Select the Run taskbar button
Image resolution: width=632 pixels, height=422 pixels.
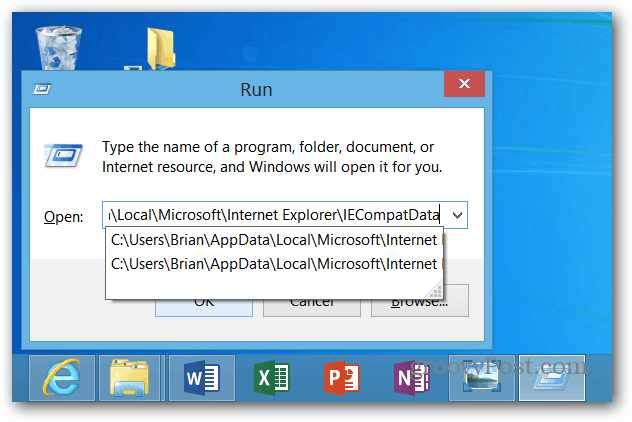552,378
